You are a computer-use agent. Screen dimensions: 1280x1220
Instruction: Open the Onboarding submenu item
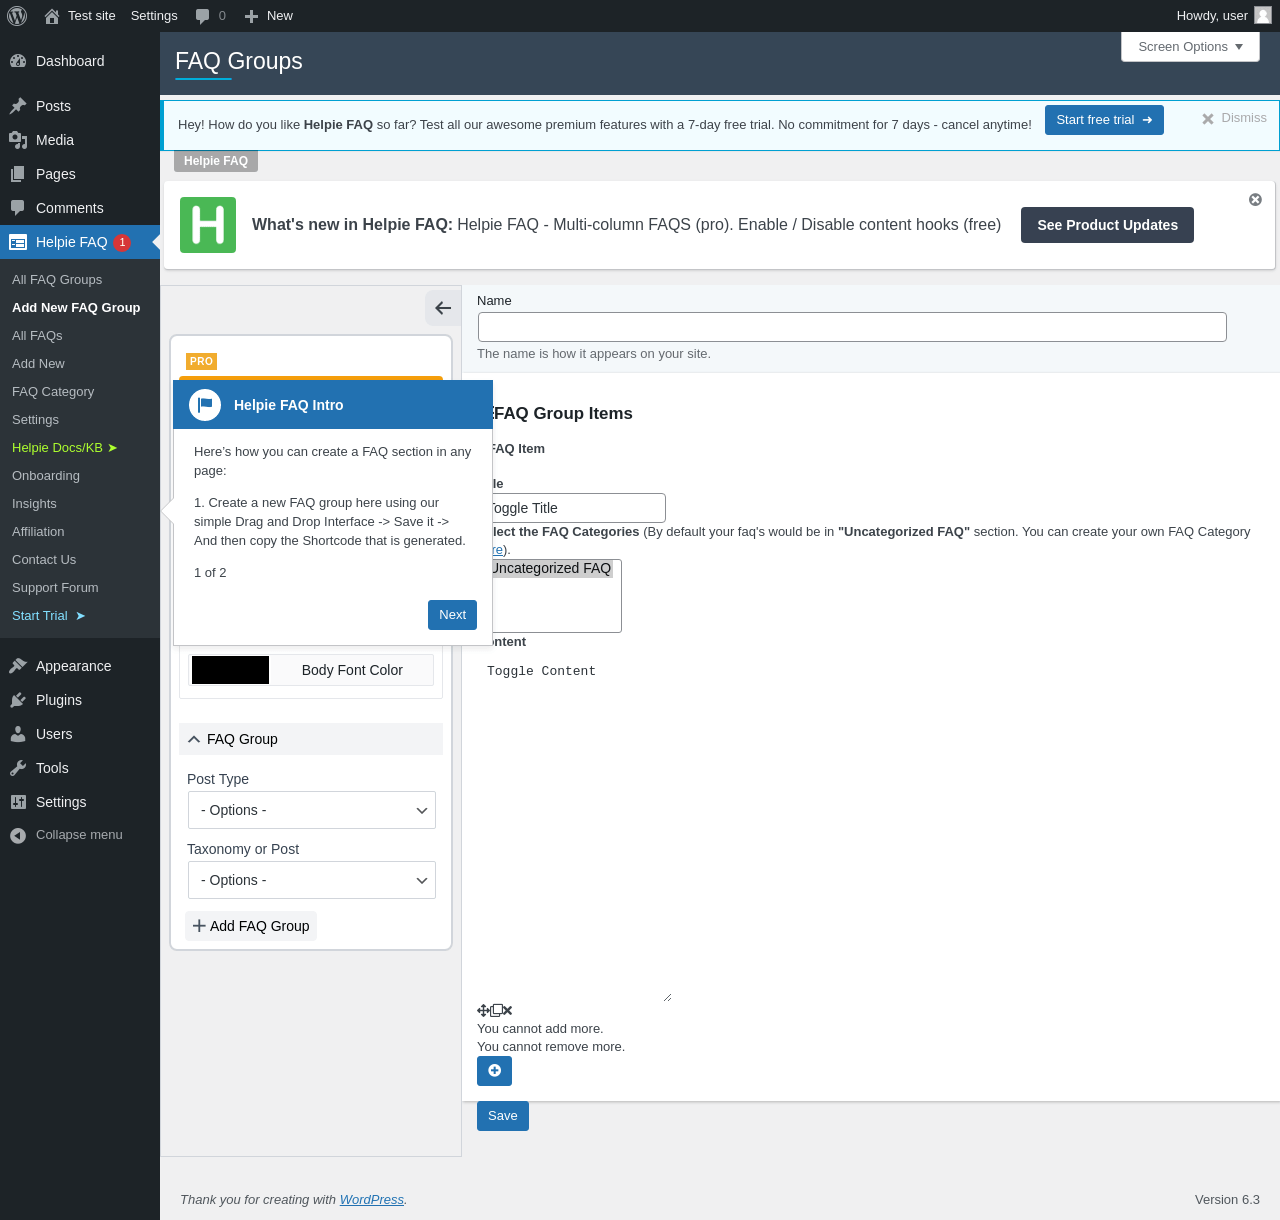(x=46, y=476)
